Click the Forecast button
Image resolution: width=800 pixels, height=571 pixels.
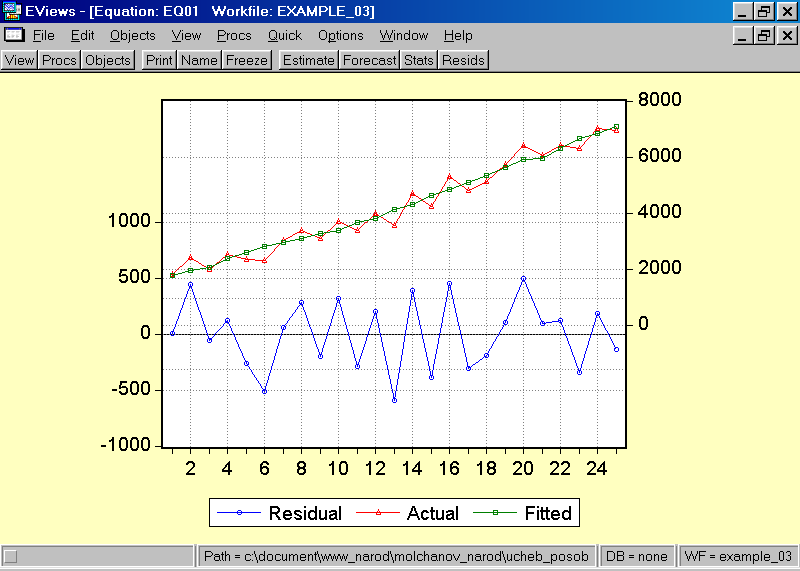pos(369,60)
